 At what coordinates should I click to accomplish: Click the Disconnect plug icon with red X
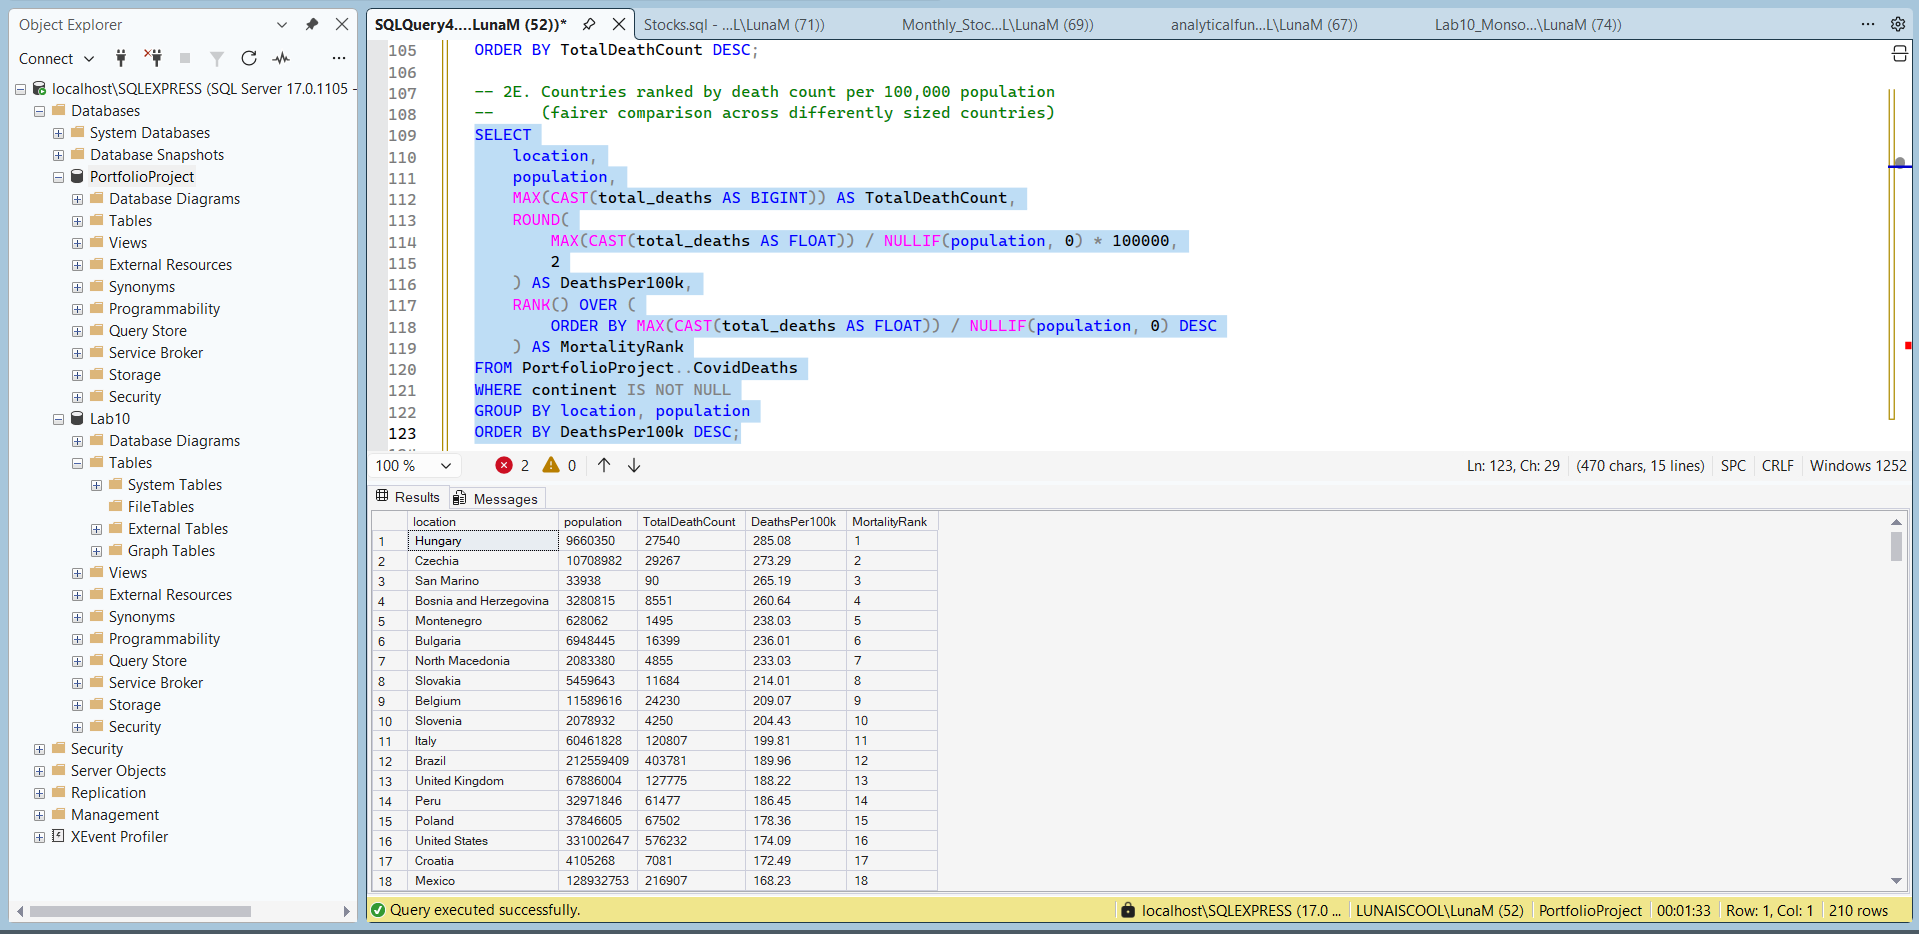(x=153, y=58)
